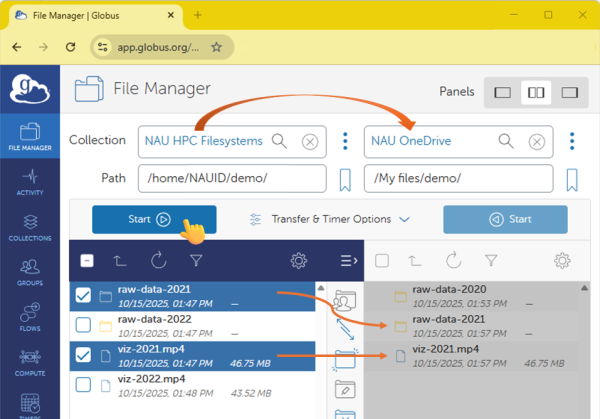Screen dimensions: 600x419
Task: Click the /My files/demo/ path field
Action: tap(458, 179)
